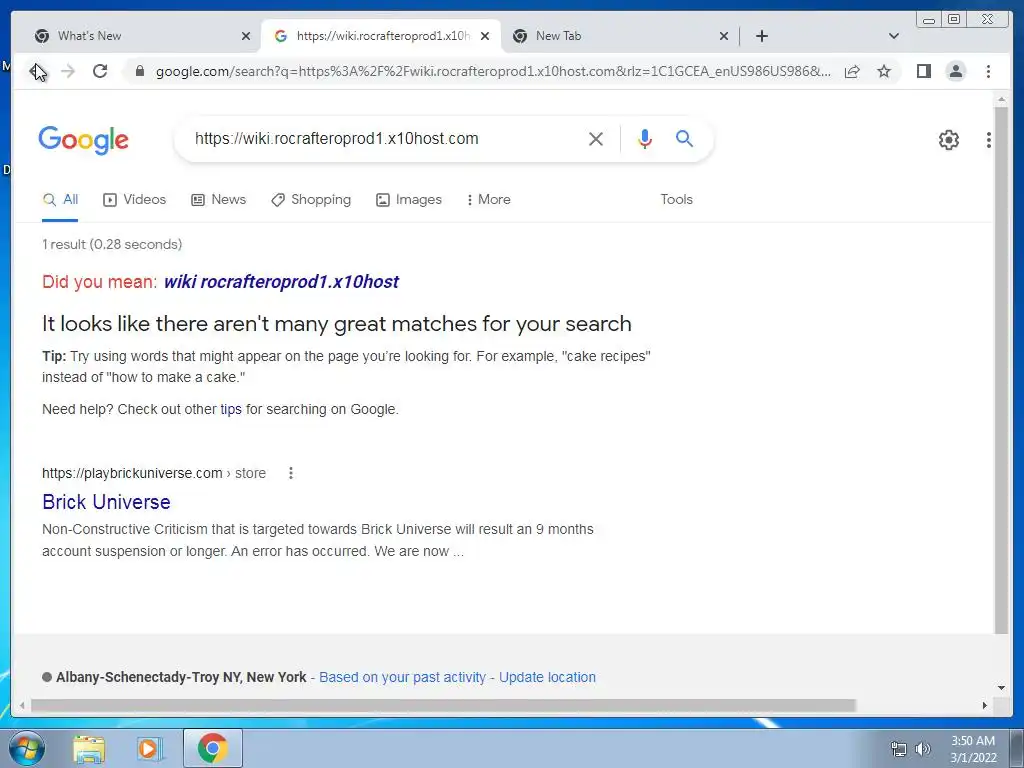Open Google apps dots next to settings gear

click(988, 139)
